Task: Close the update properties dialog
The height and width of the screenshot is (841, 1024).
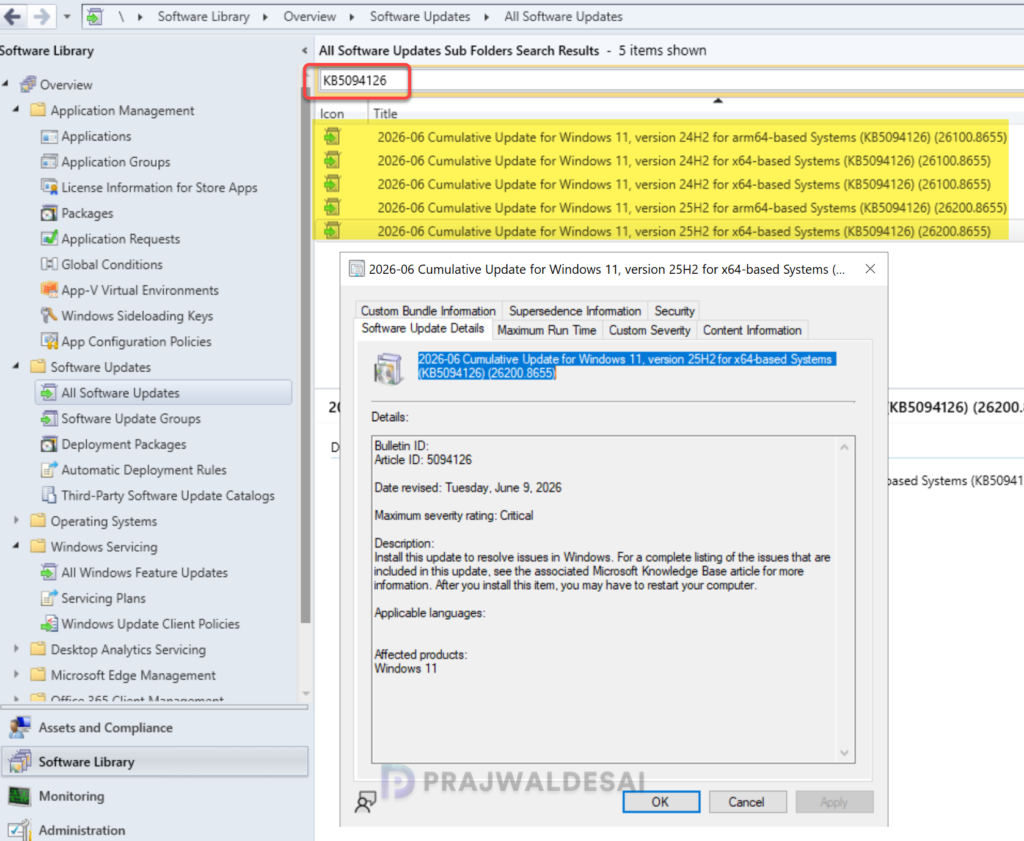Action: [x=870, y=269]
